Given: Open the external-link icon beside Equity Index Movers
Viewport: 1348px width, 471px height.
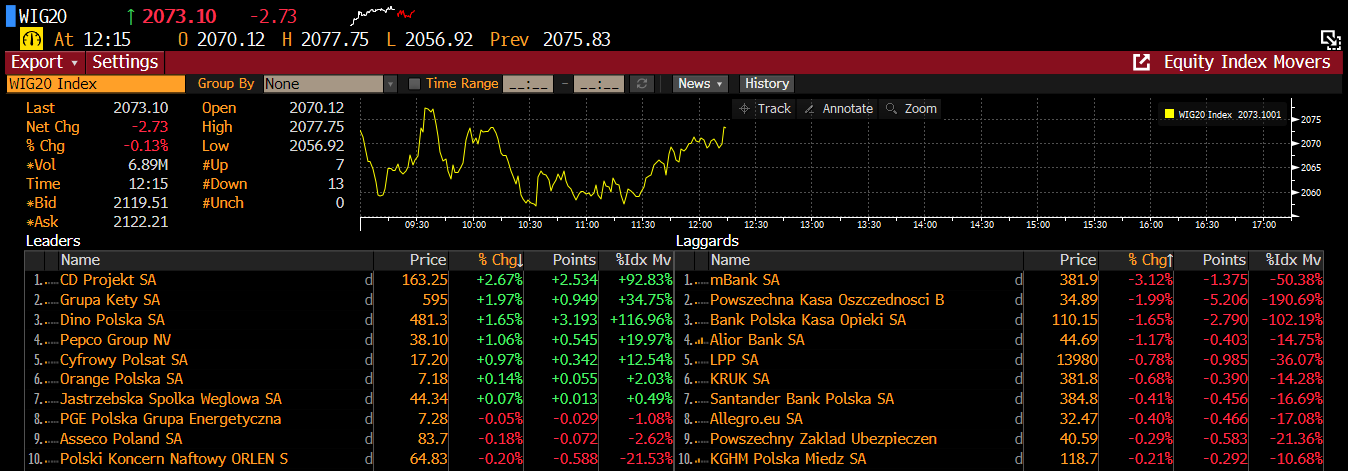Looking at the screenshot, I should [1141, 62].
